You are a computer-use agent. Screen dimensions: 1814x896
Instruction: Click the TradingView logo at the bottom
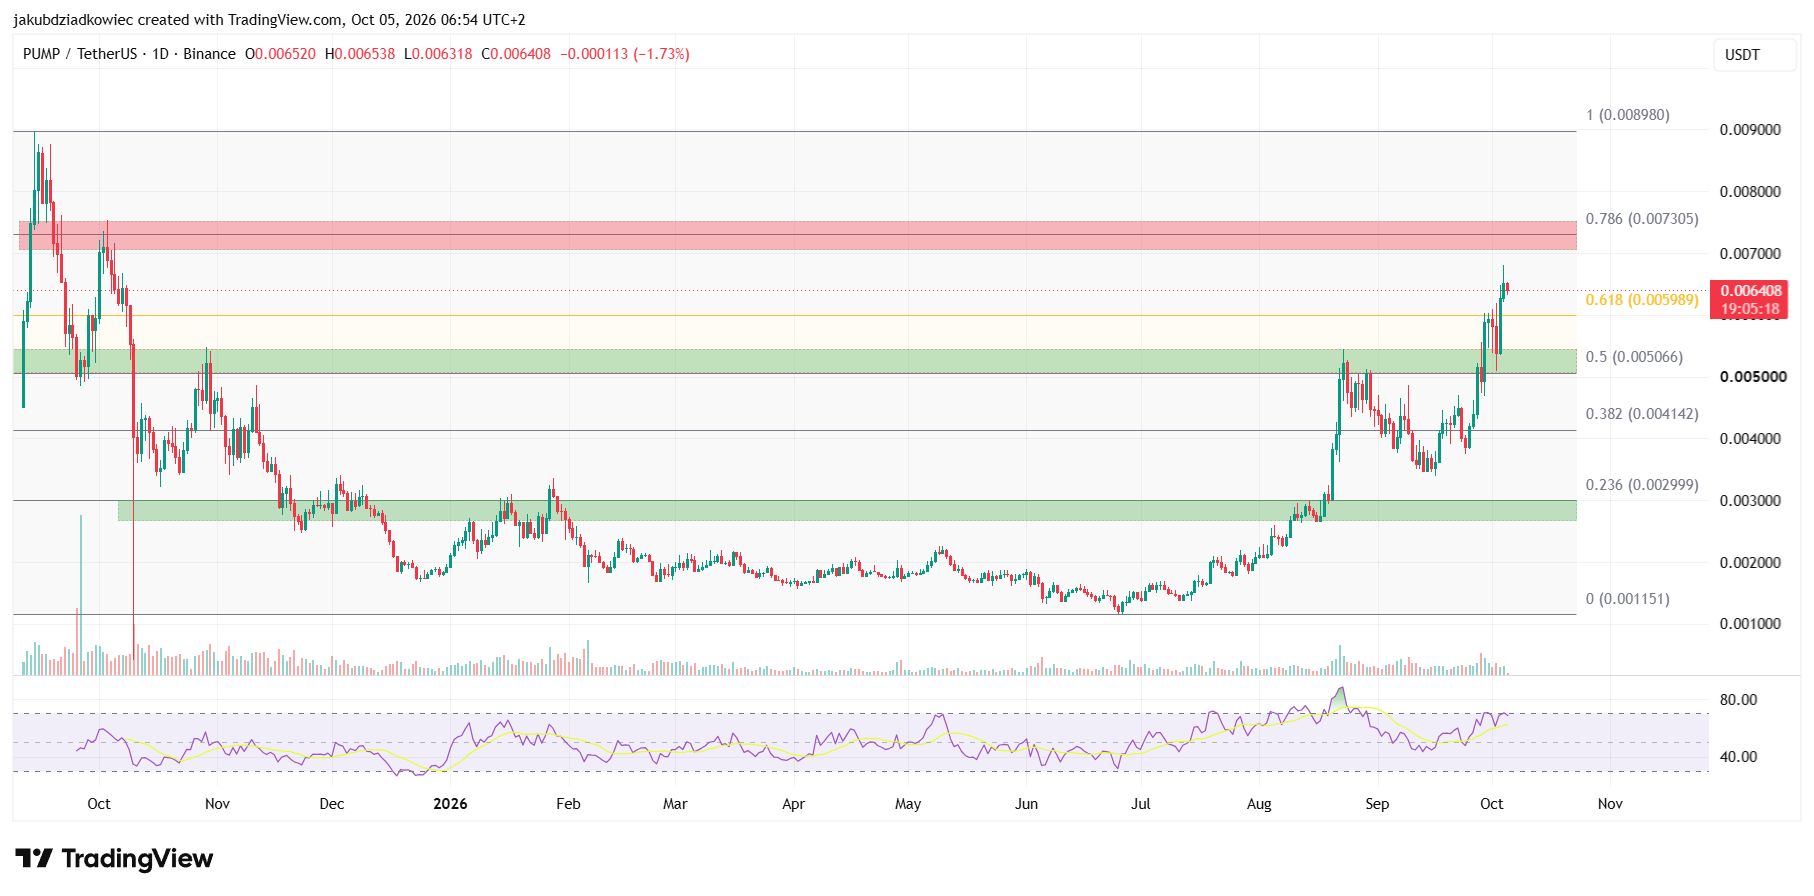(114, 859)
